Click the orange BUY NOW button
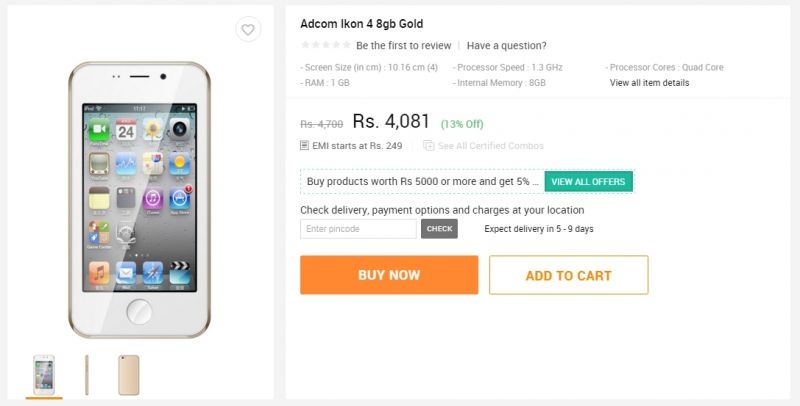 (389, 275)
